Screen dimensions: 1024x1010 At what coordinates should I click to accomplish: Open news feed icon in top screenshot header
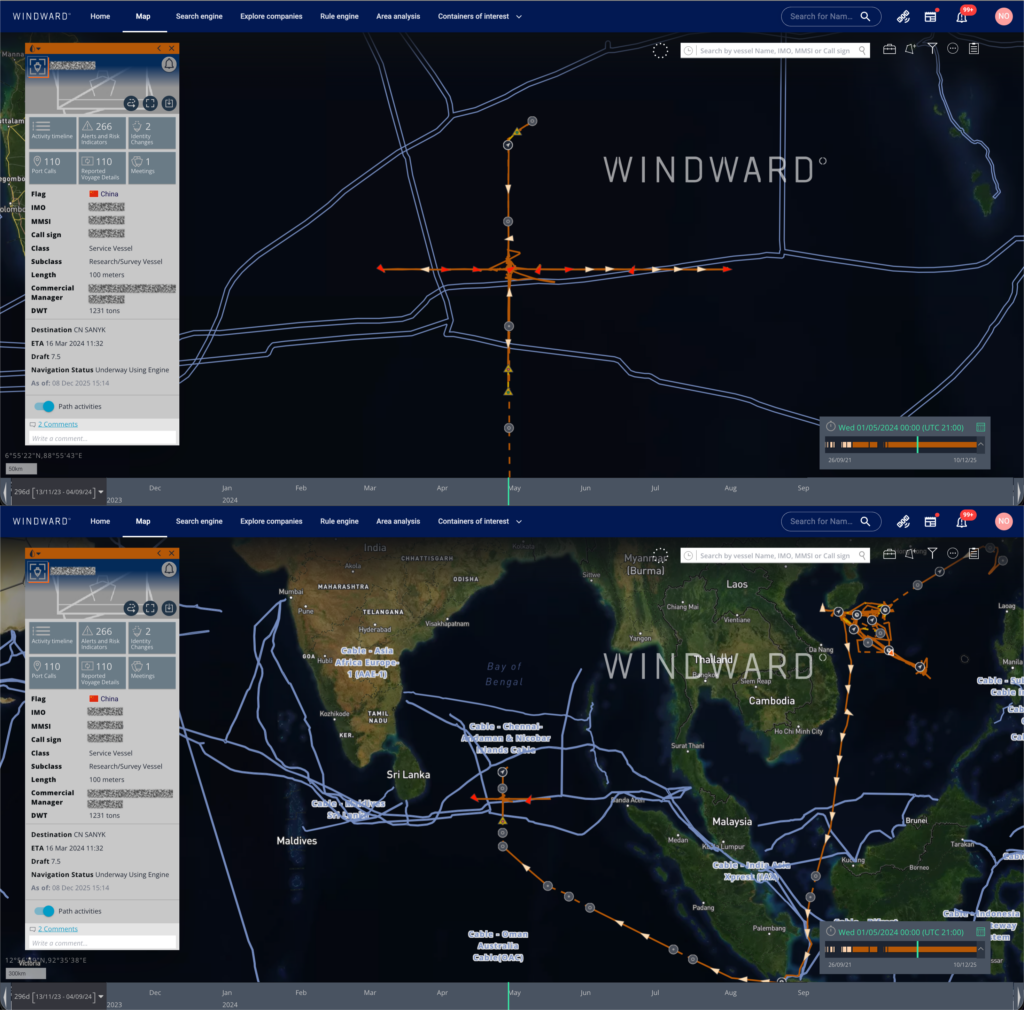click(x=931, y=17)
